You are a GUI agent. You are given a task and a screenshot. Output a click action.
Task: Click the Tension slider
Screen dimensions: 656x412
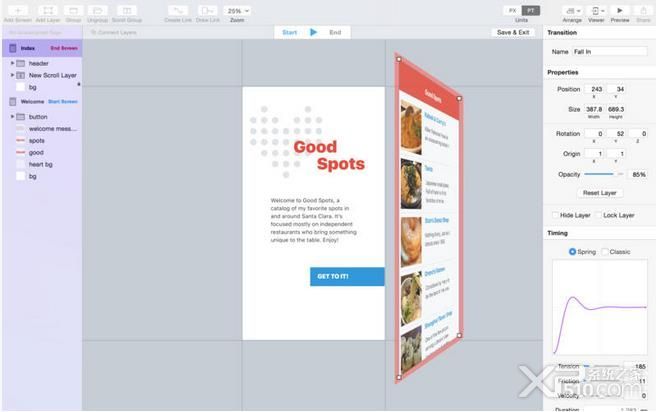602,366
